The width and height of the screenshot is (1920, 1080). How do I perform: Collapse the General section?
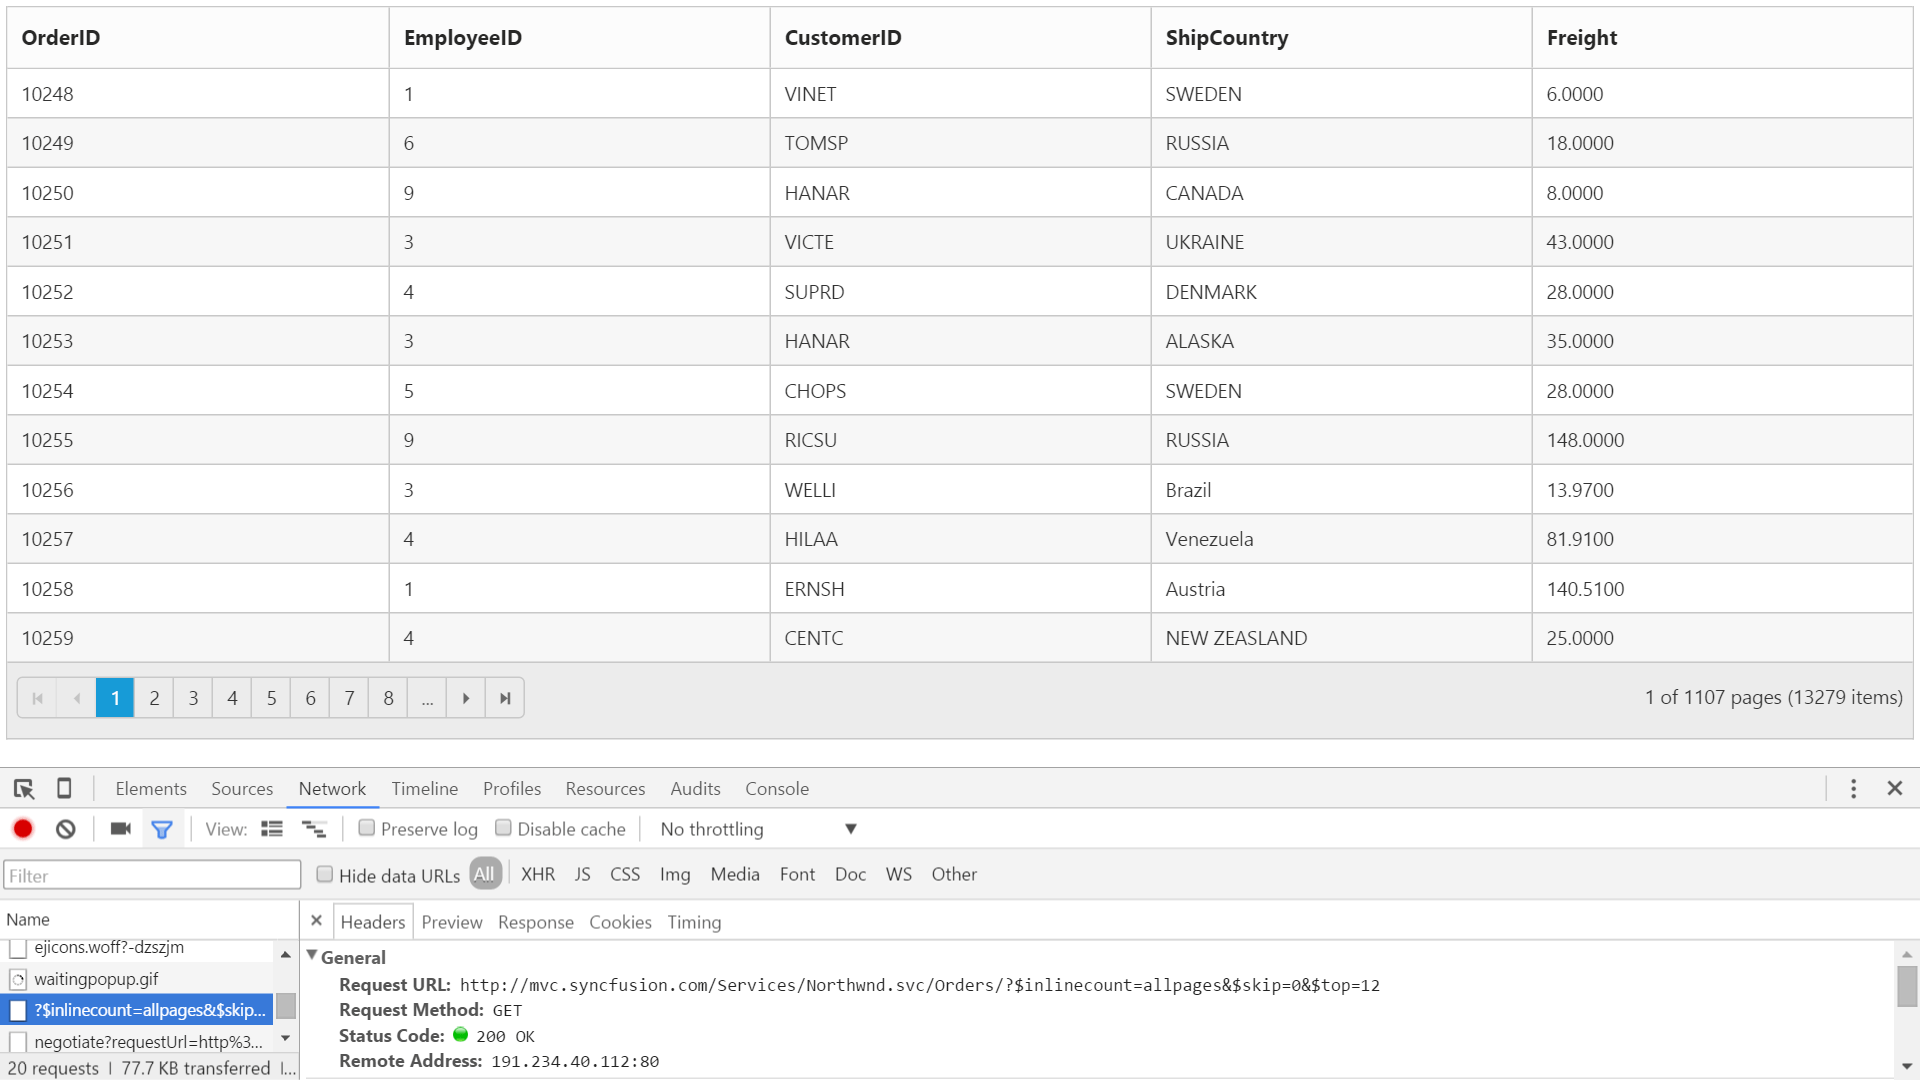coord(312,955)
